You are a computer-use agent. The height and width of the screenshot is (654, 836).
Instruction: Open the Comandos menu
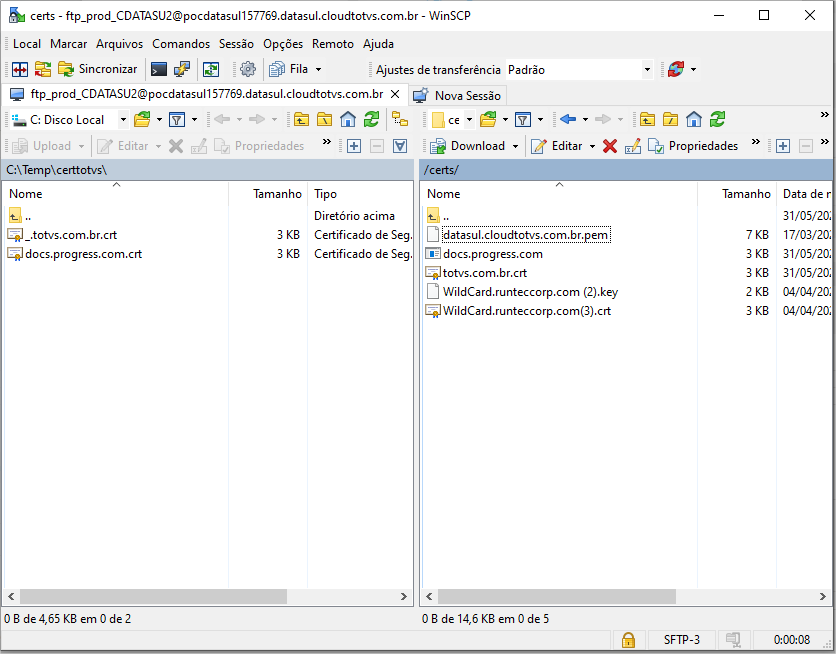pos(181,44)
